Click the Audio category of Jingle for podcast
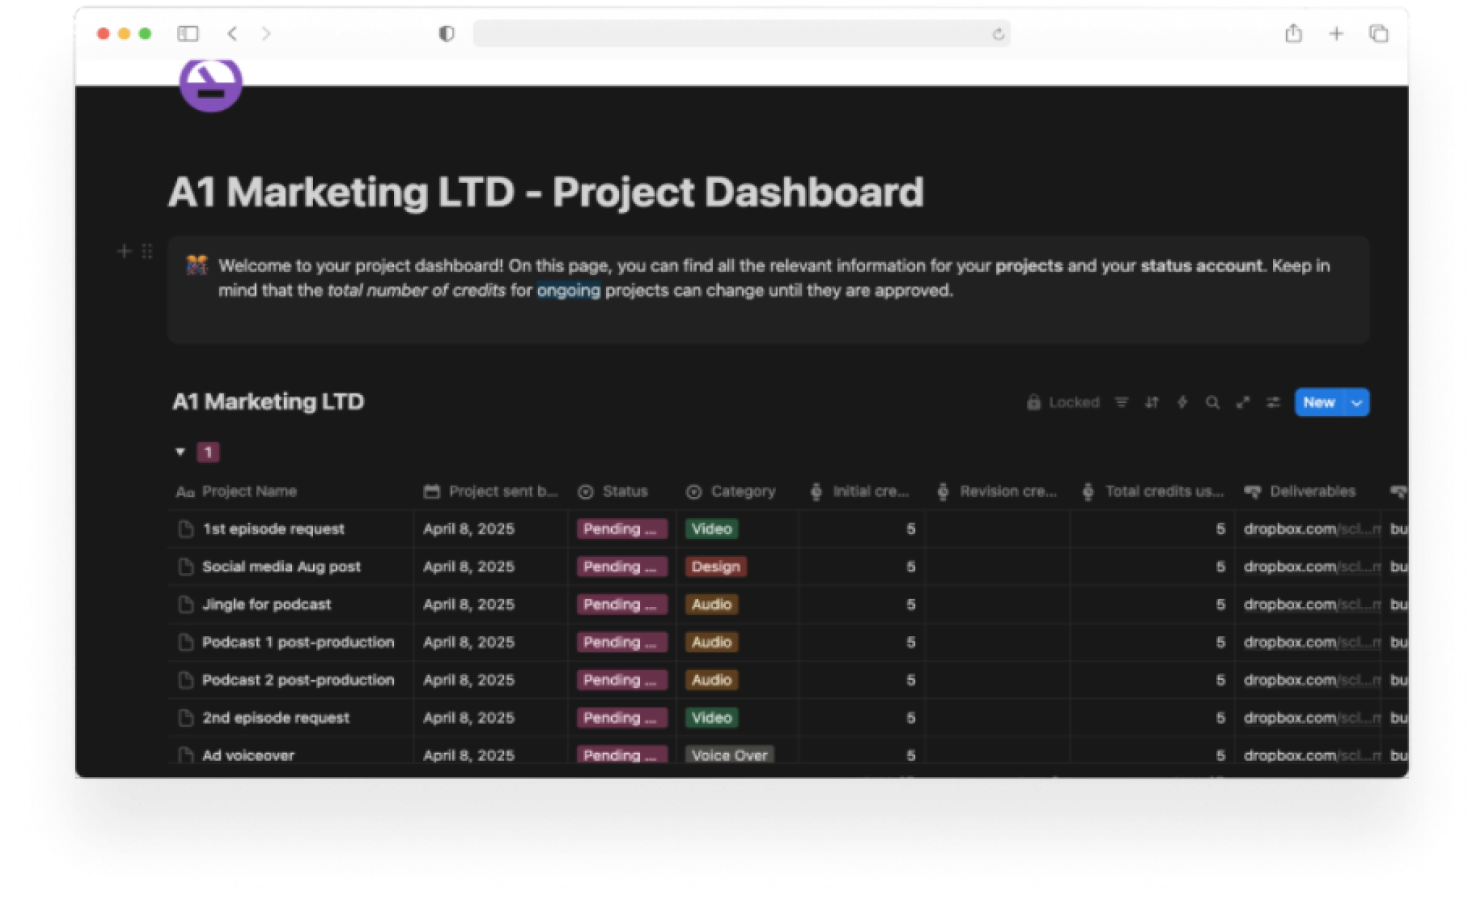This screenshot has width=1484, height=900. coord(711,604)
